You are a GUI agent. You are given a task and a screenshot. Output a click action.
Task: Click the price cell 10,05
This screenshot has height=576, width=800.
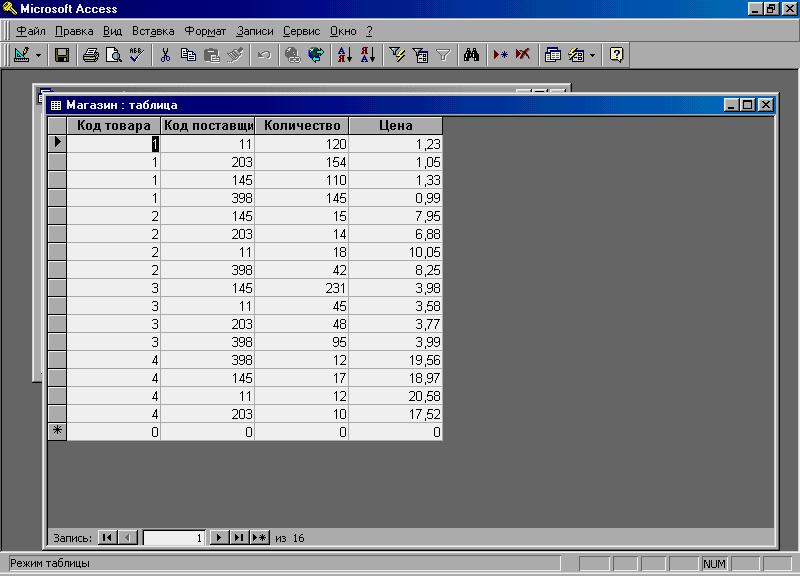click(395, 252)
